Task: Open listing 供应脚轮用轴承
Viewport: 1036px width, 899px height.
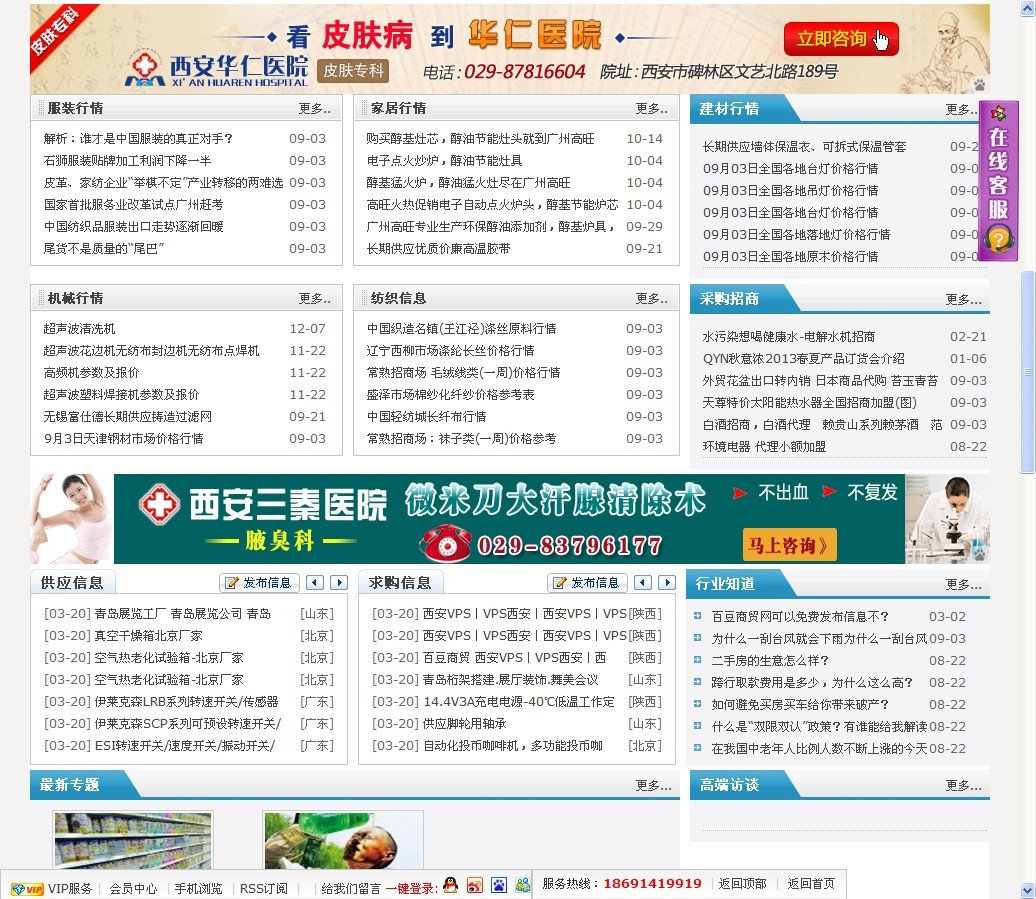Action: click(464, 724)
